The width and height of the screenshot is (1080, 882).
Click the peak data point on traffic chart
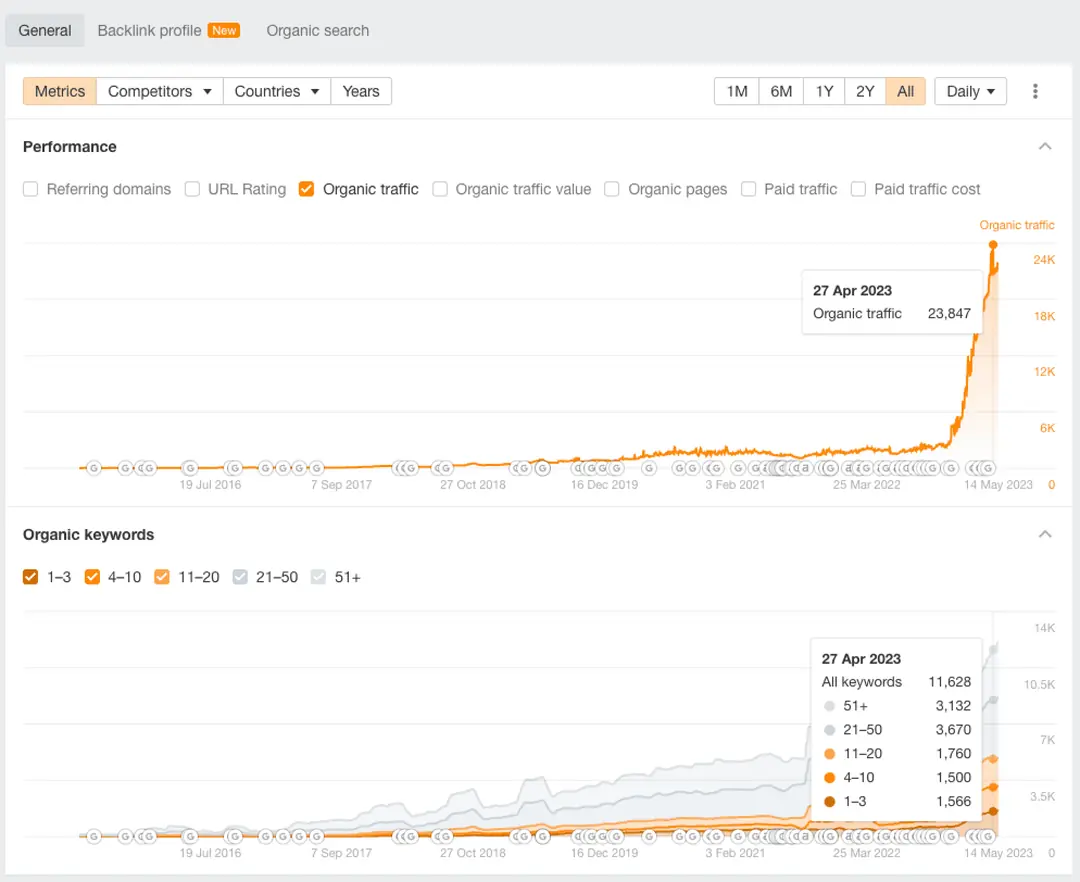[x=993, y=245]
